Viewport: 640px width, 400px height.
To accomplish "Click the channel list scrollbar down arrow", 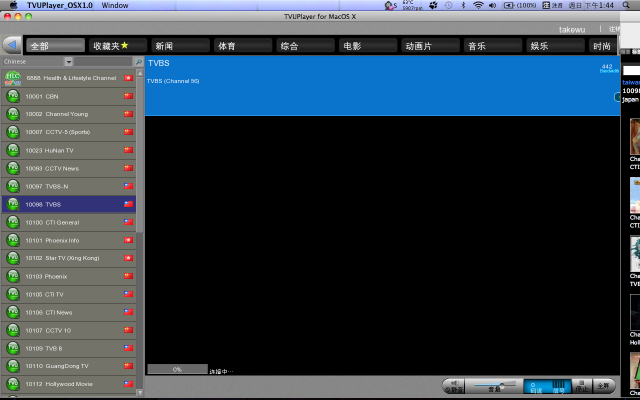I will [x=140, y=393].
